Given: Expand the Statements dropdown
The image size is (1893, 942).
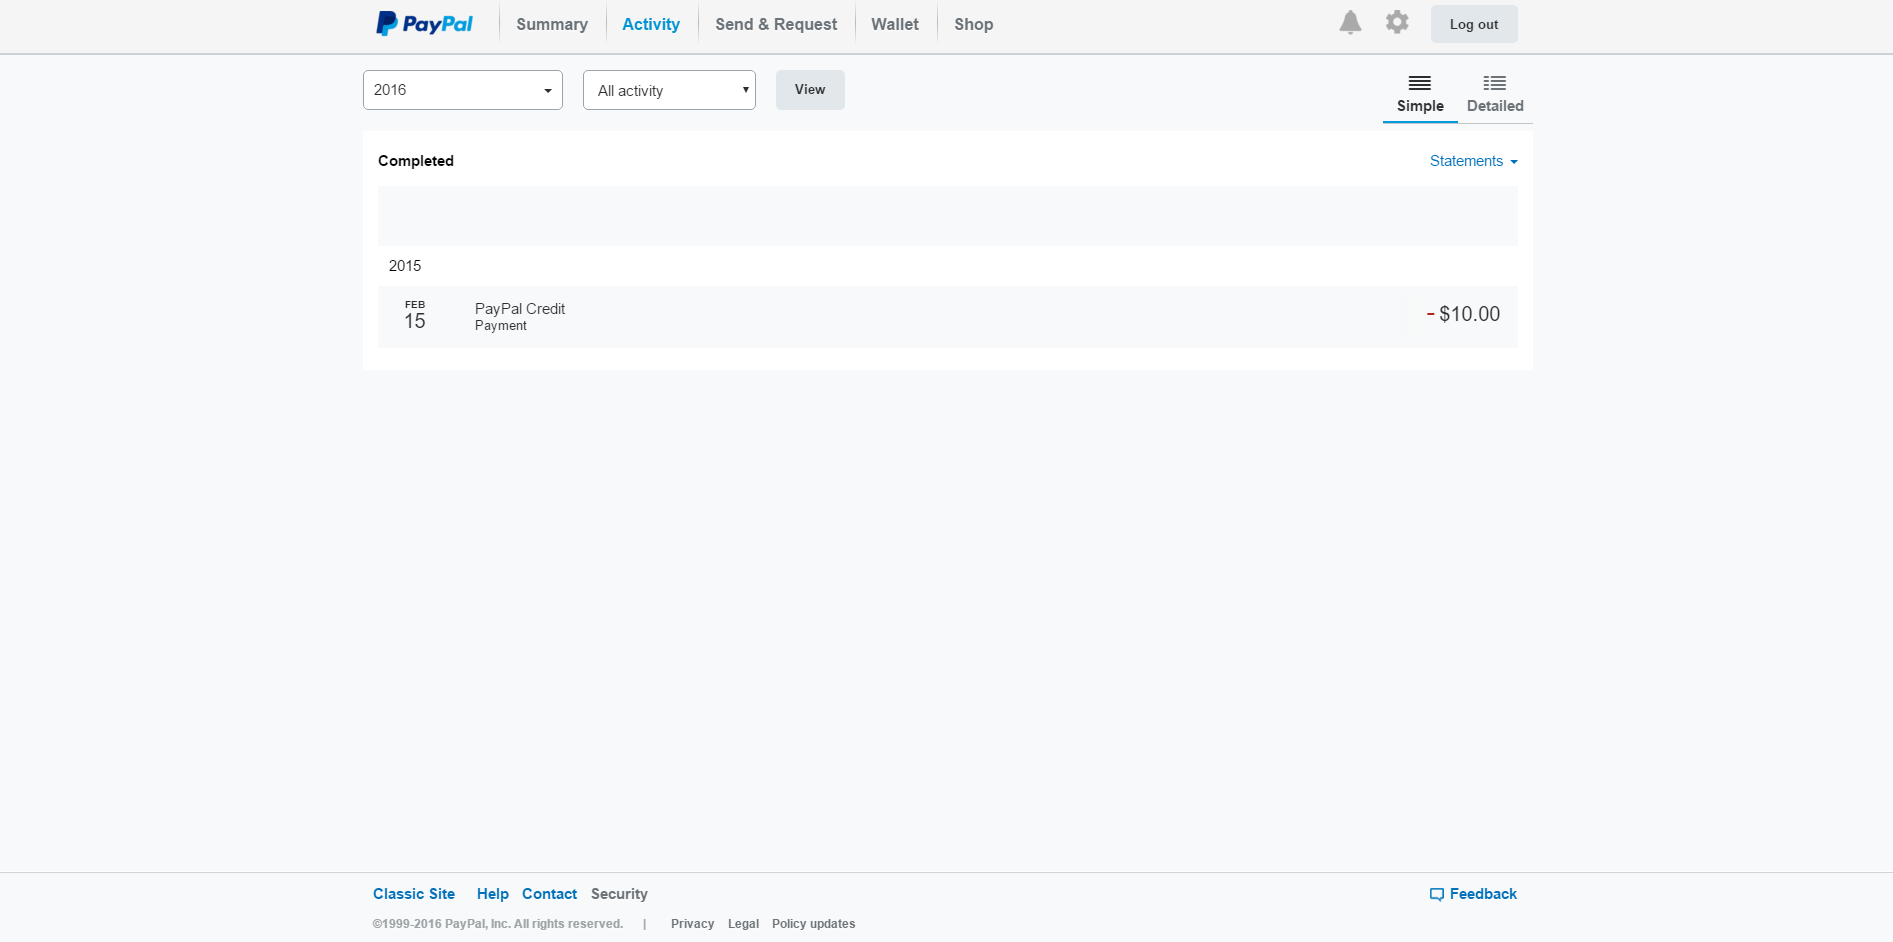Looking at the screenshot, I should point(1473,161).
